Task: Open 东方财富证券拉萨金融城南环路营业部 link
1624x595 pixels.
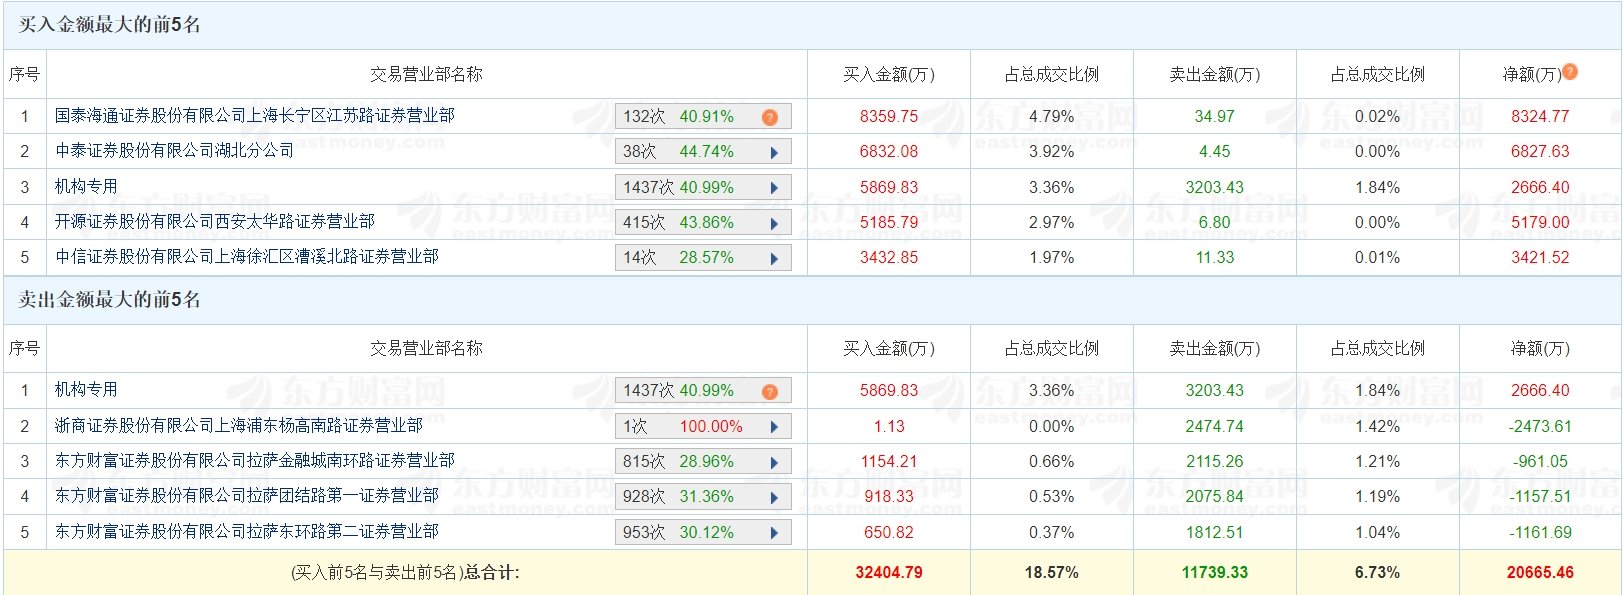Action: tap(255, 460)
